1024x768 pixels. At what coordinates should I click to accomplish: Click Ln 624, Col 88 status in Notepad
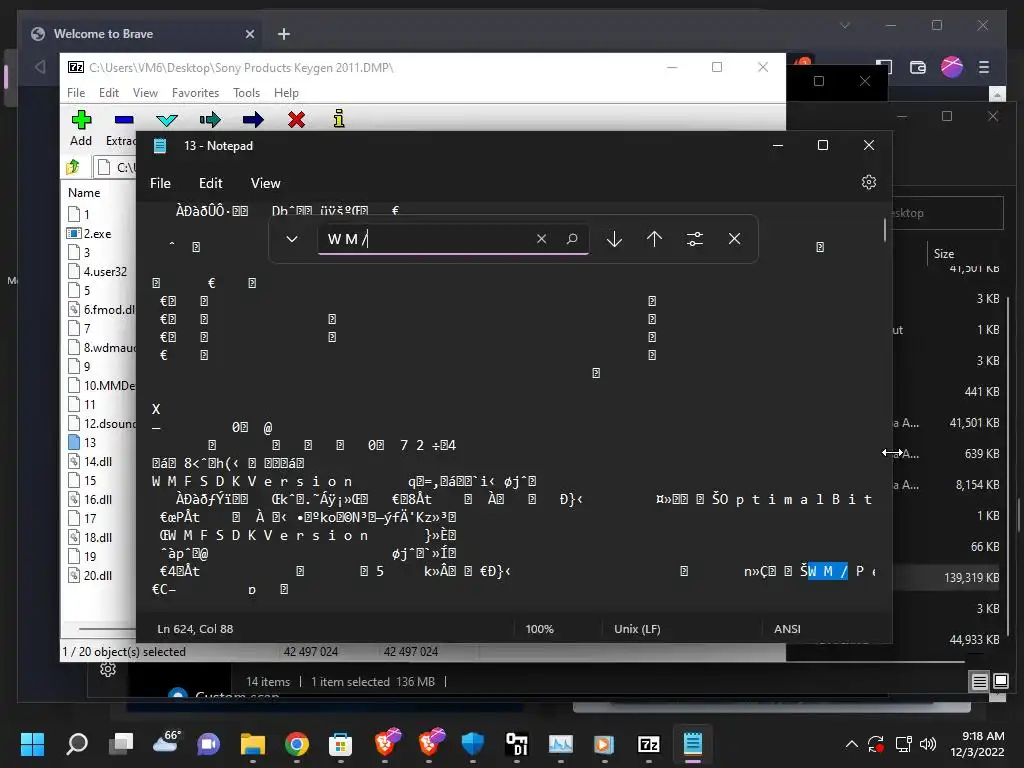[195, 629]
